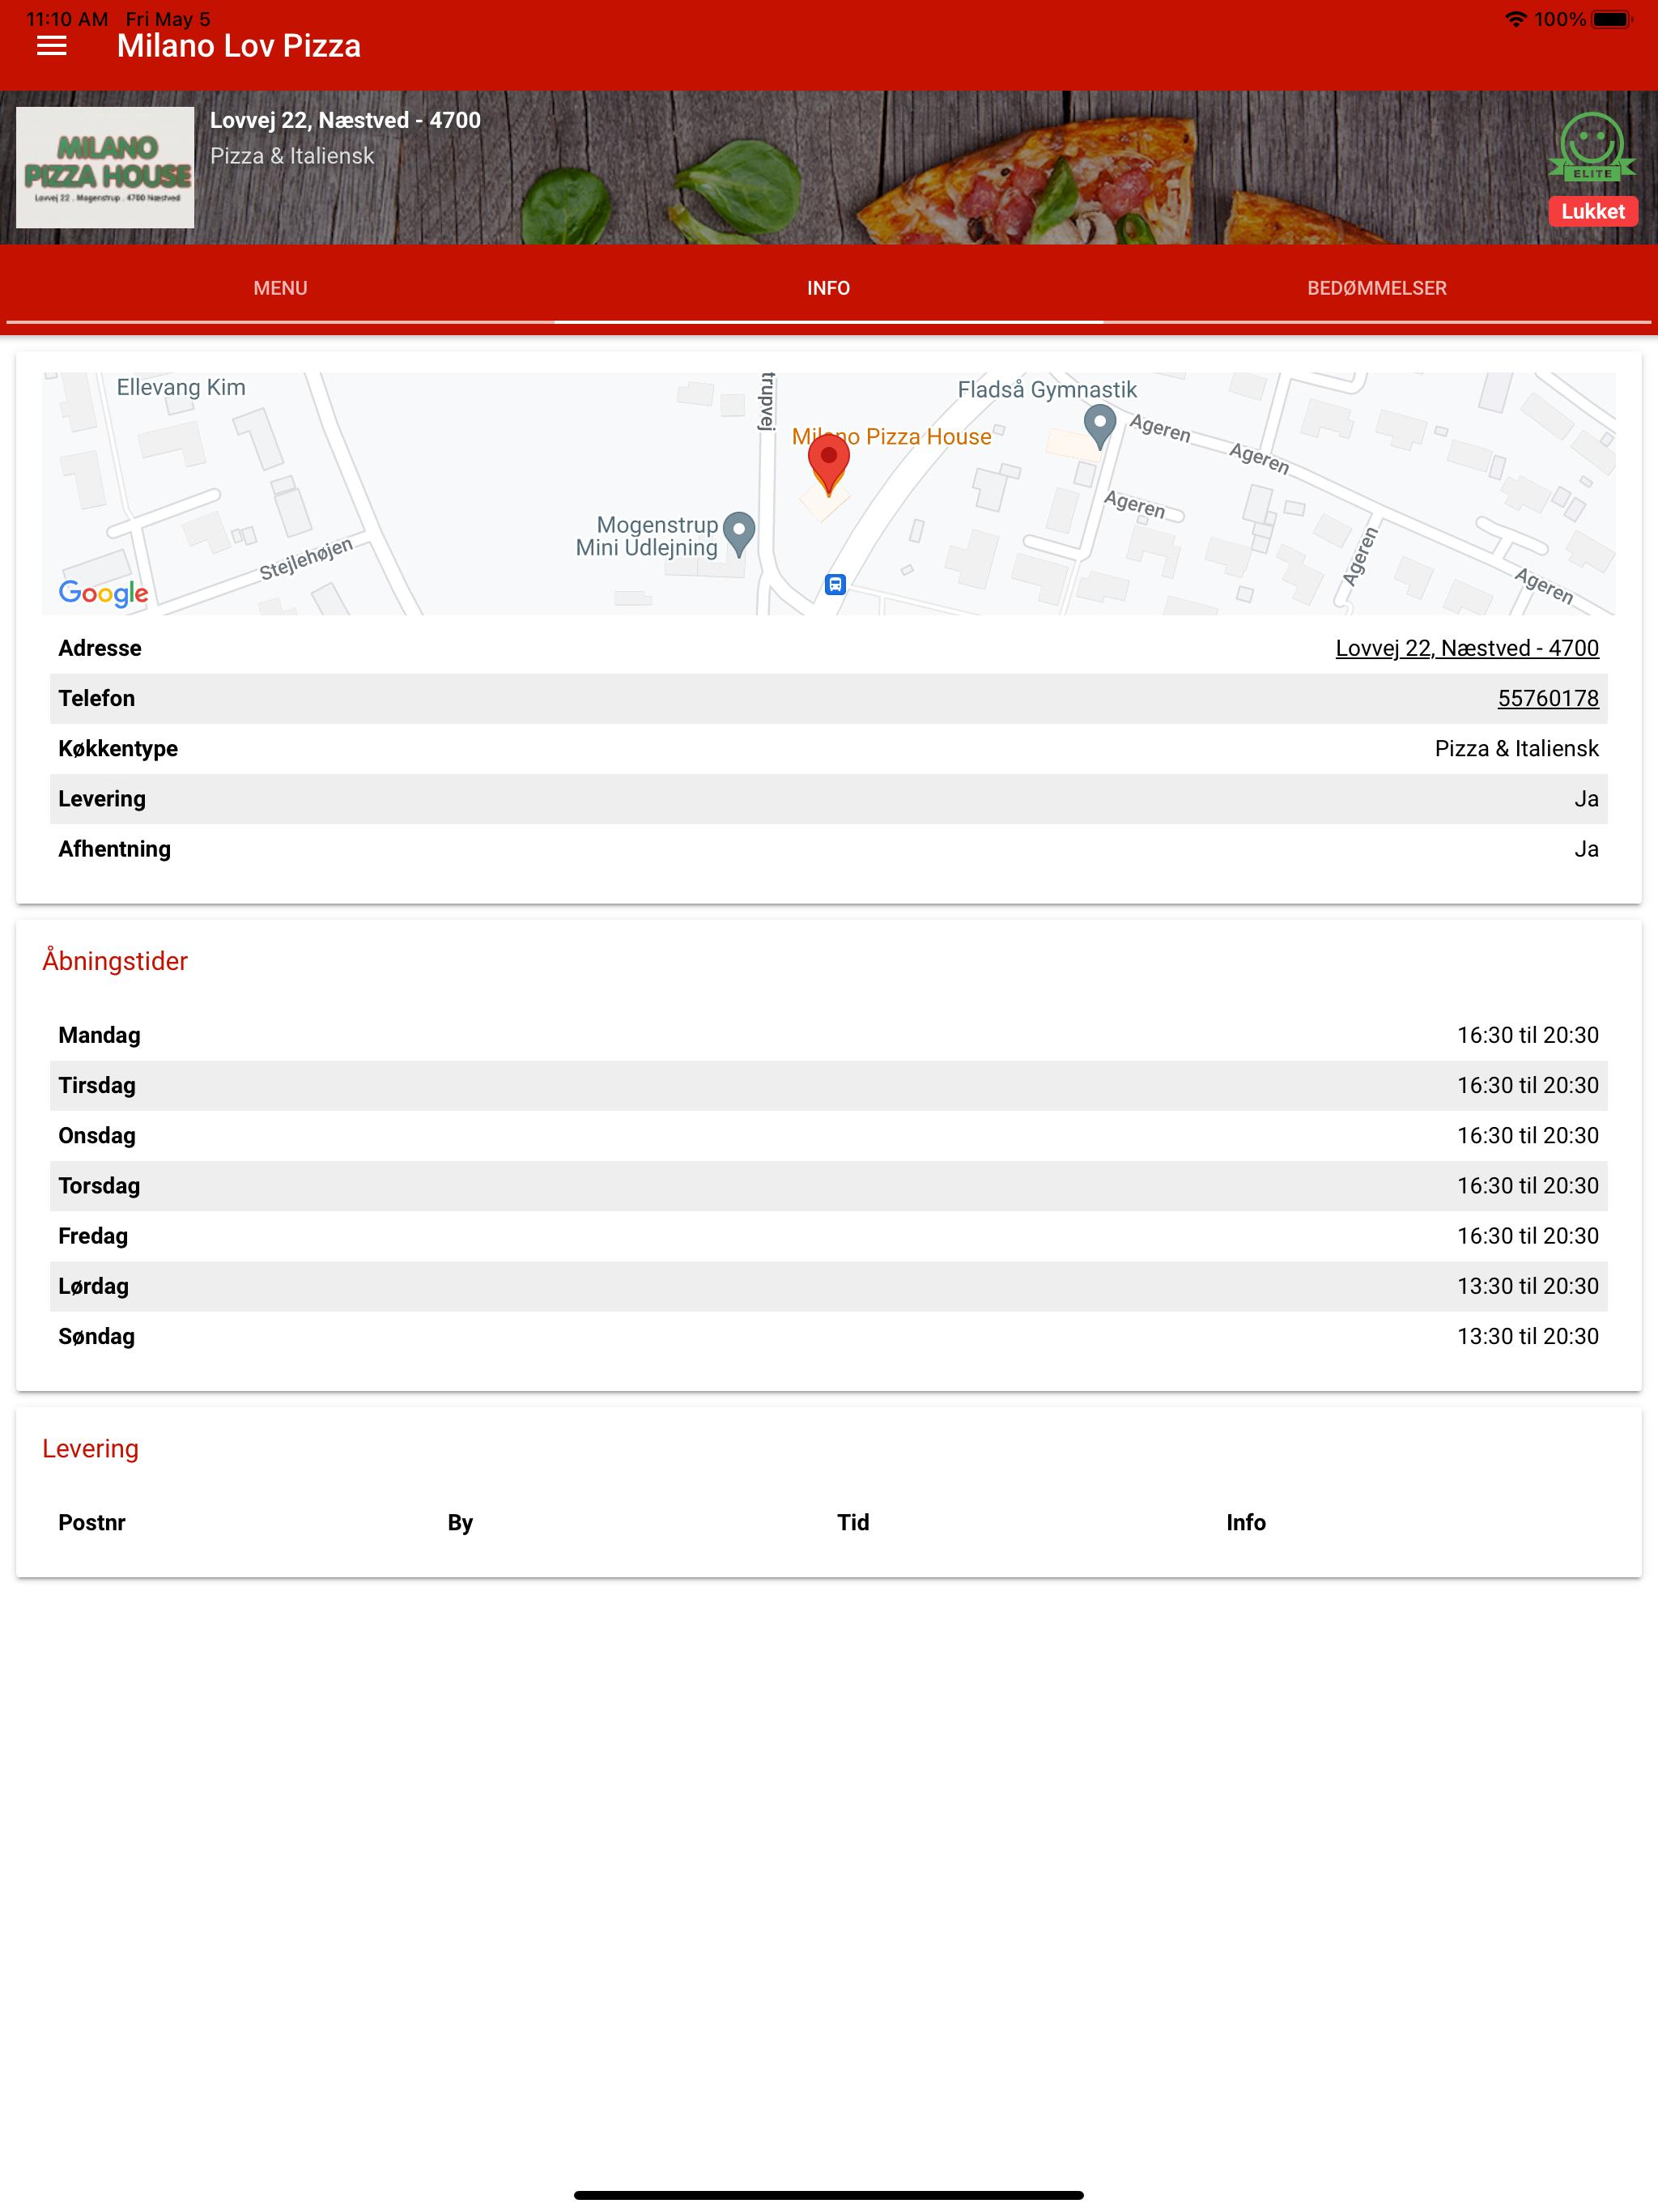
Task: Tap the By column header
Action: (x=460, y=1523)
